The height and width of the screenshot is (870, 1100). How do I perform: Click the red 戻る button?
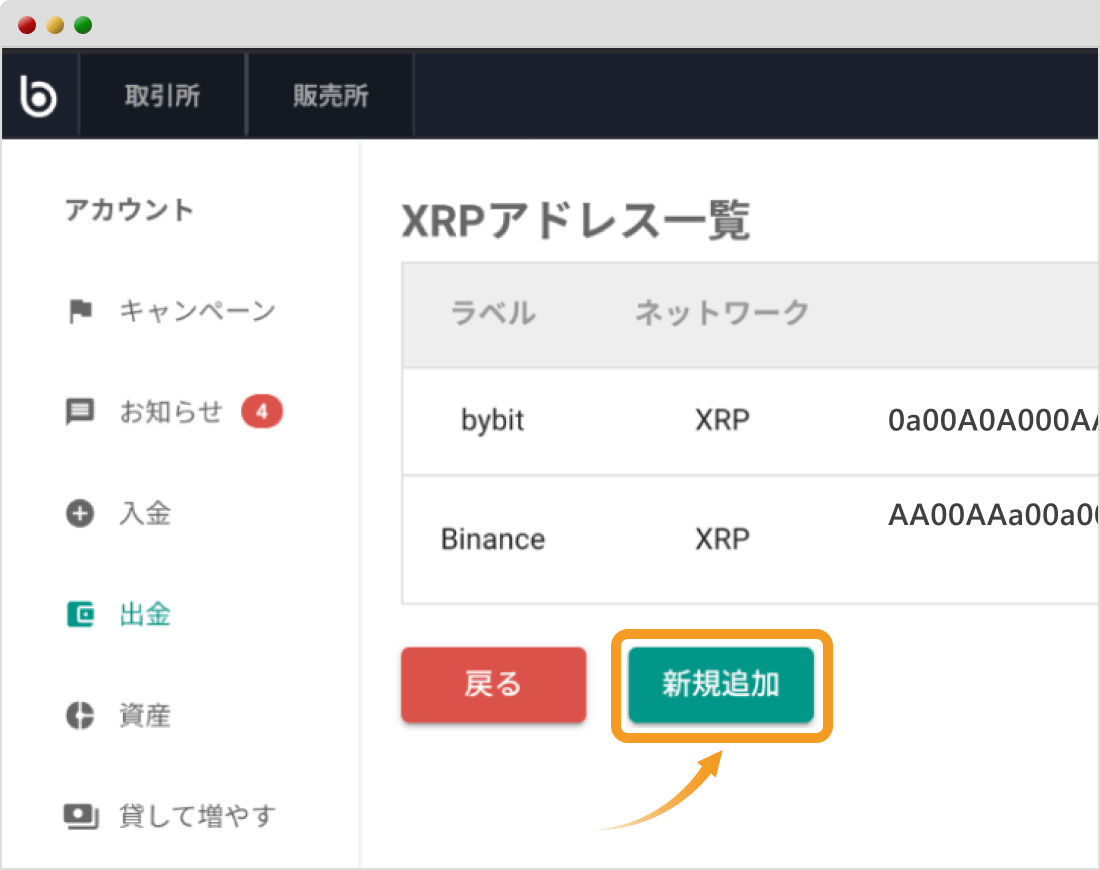tap(493, 684)
